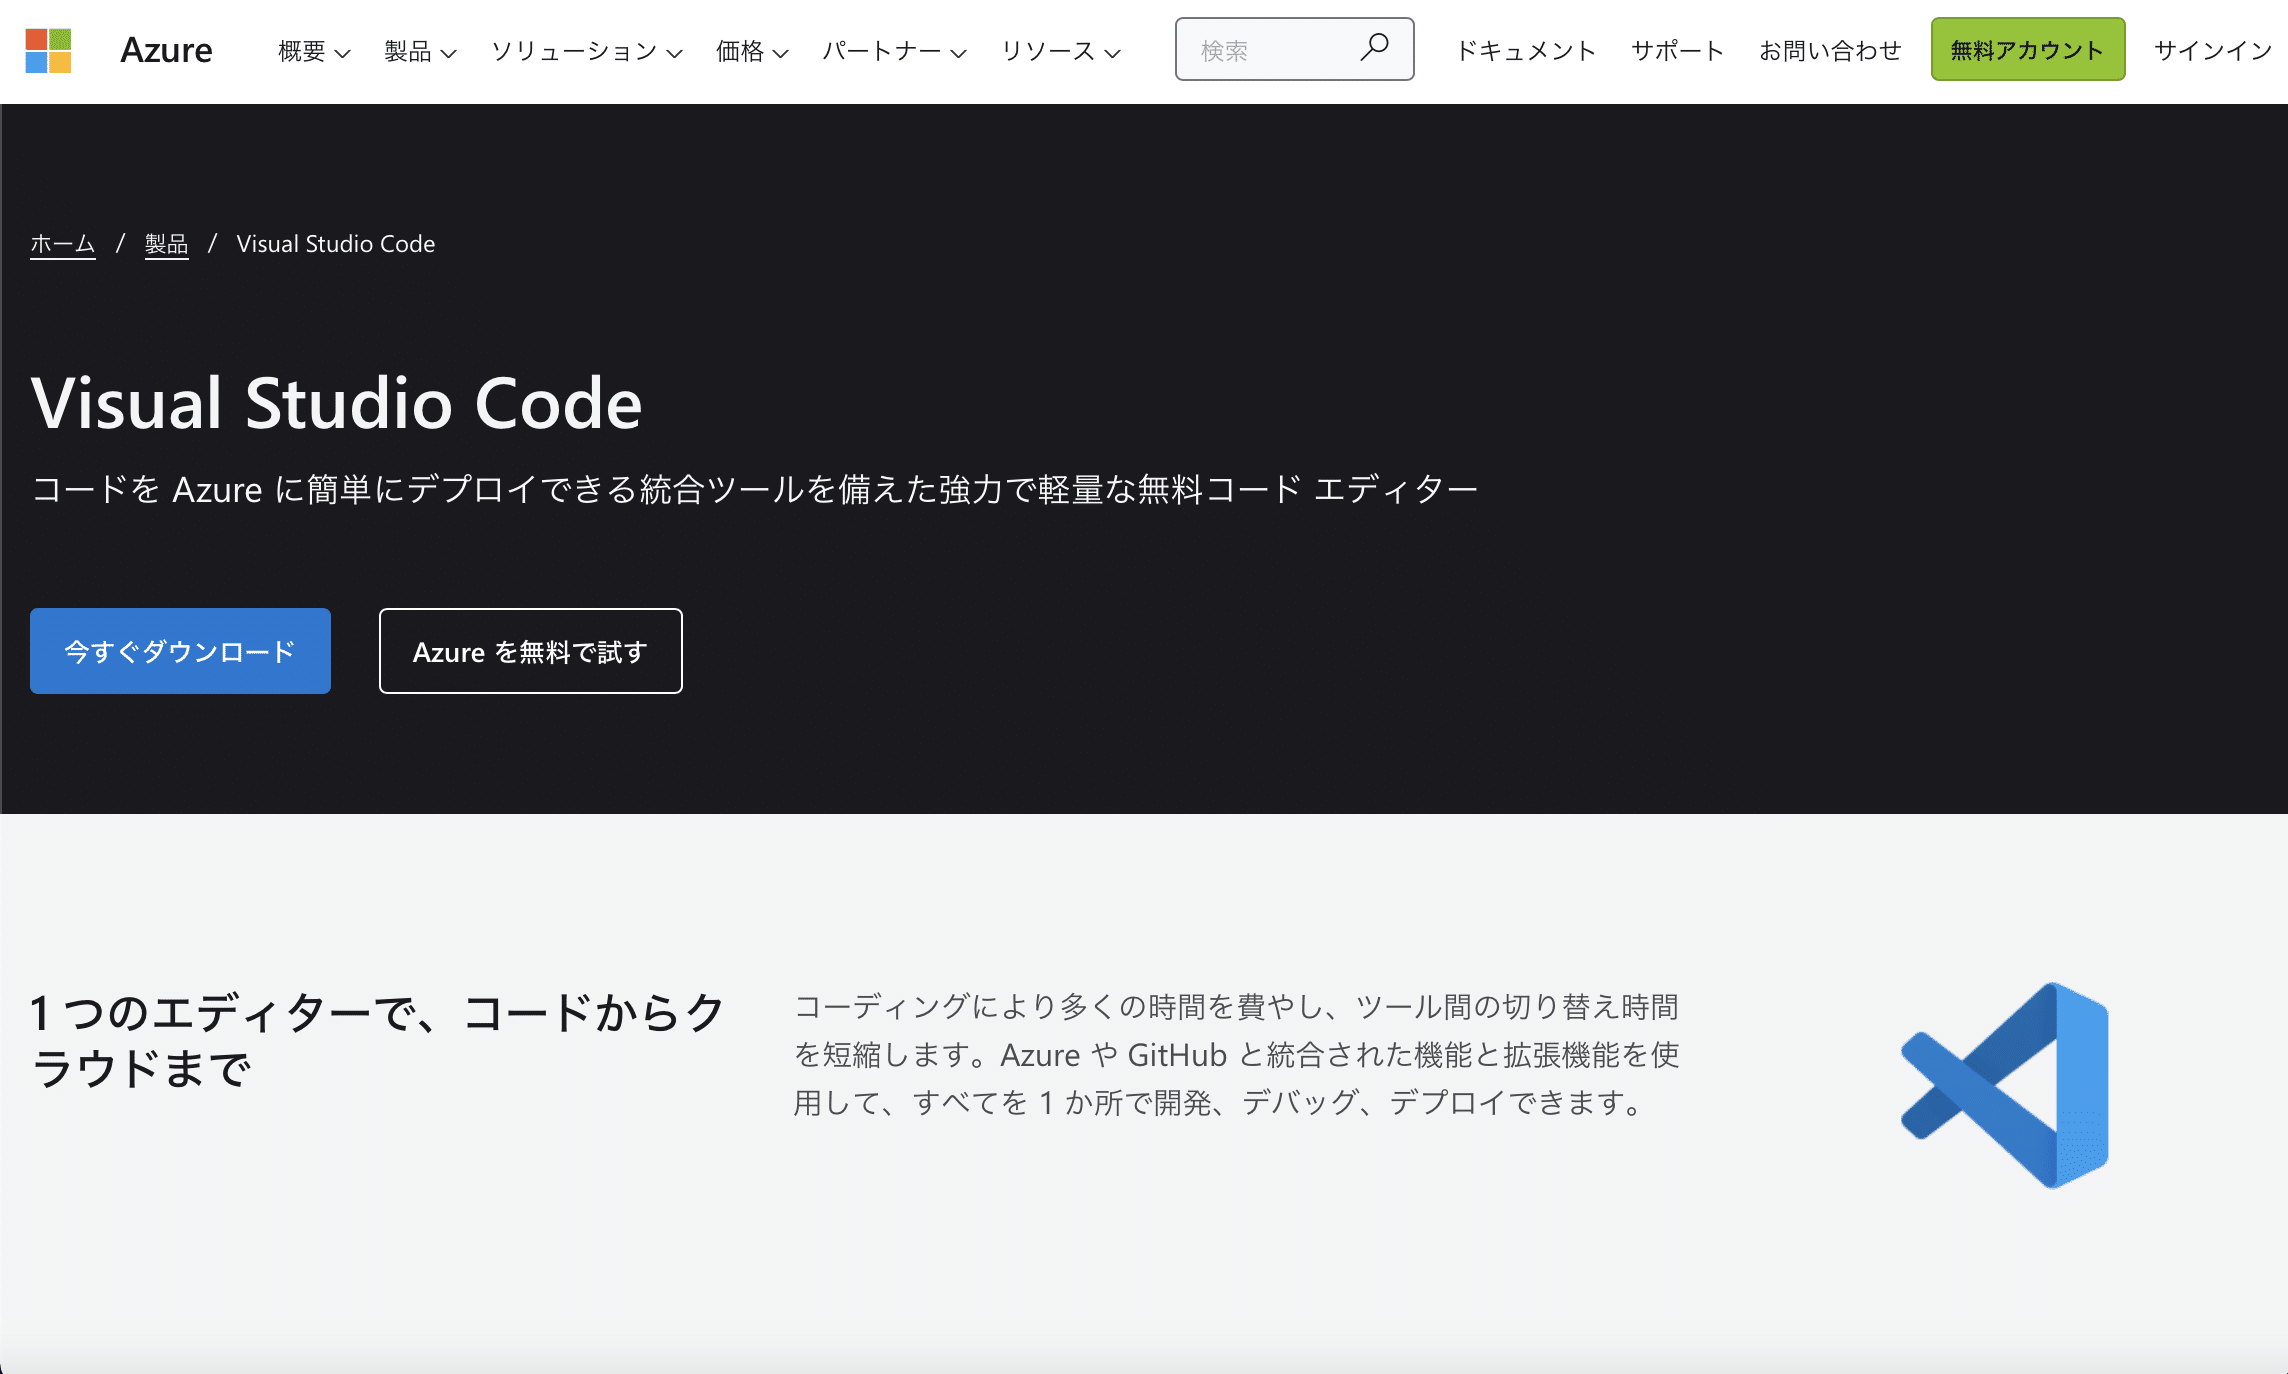Open the 製品 breadcrumb link
This screenshot has height=1374, width=2288.
pos(166,244)
